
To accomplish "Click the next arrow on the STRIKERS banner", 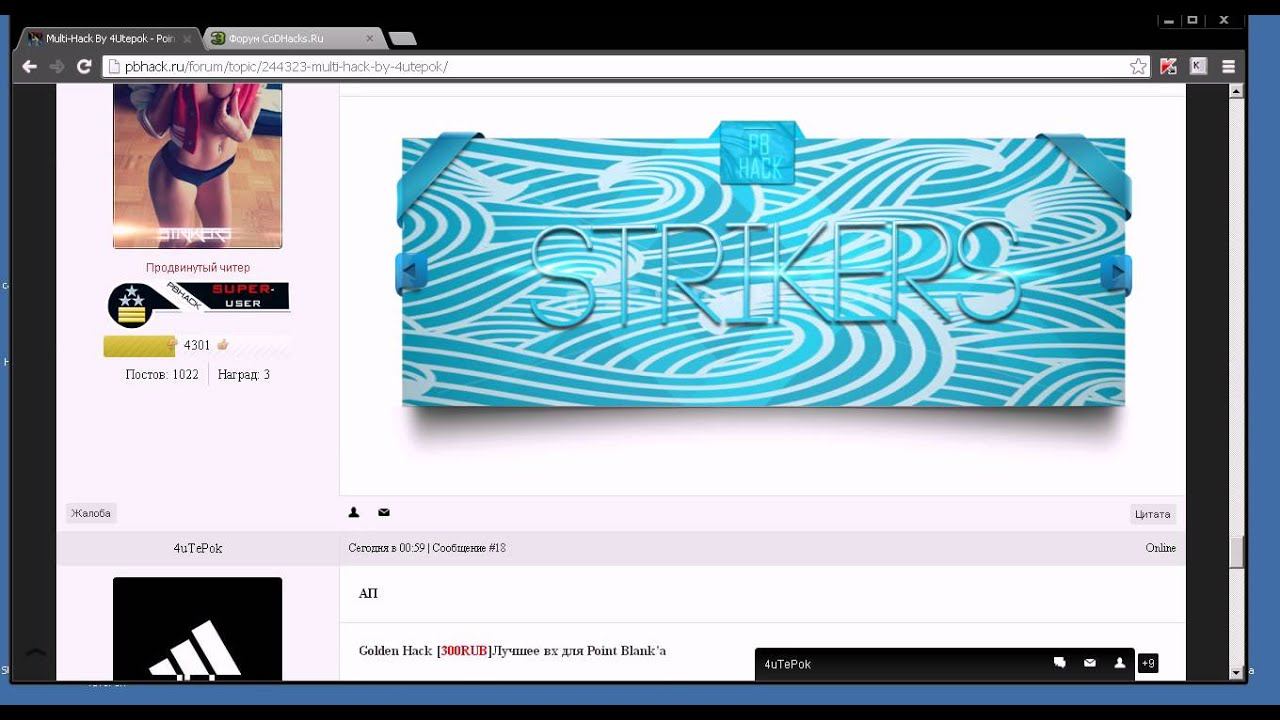I will pos(1116,272).
